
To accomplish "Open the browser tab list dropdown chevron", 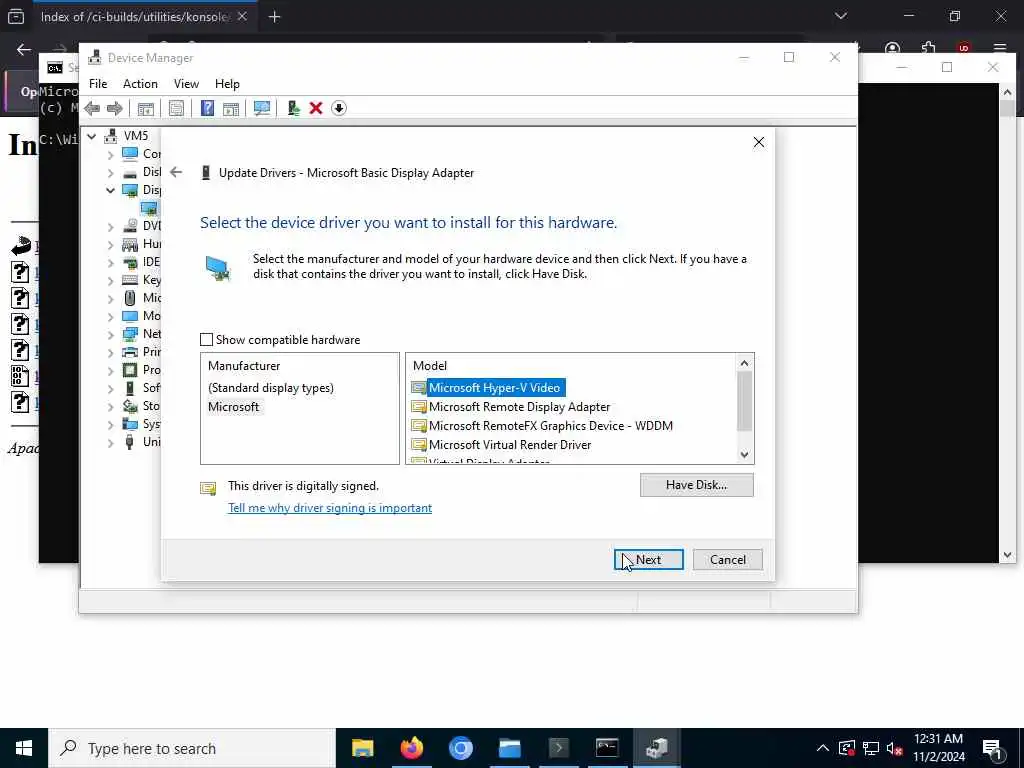I will tap(840, 16).
